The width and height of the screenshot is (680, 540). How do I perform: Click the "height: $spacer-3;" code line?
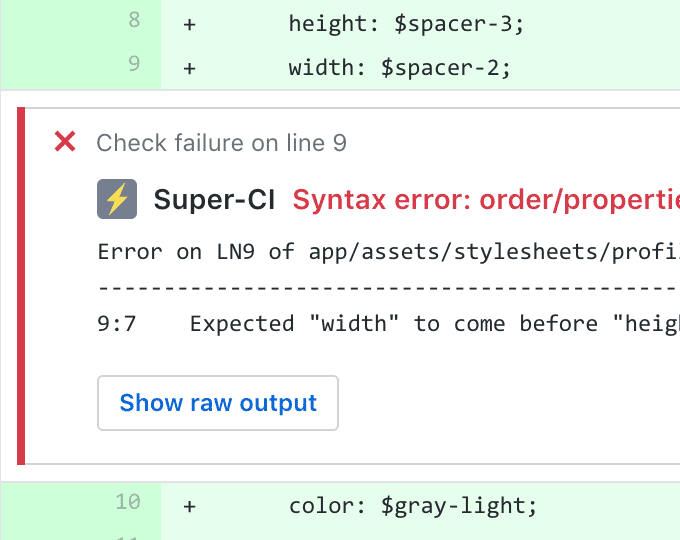406,24
